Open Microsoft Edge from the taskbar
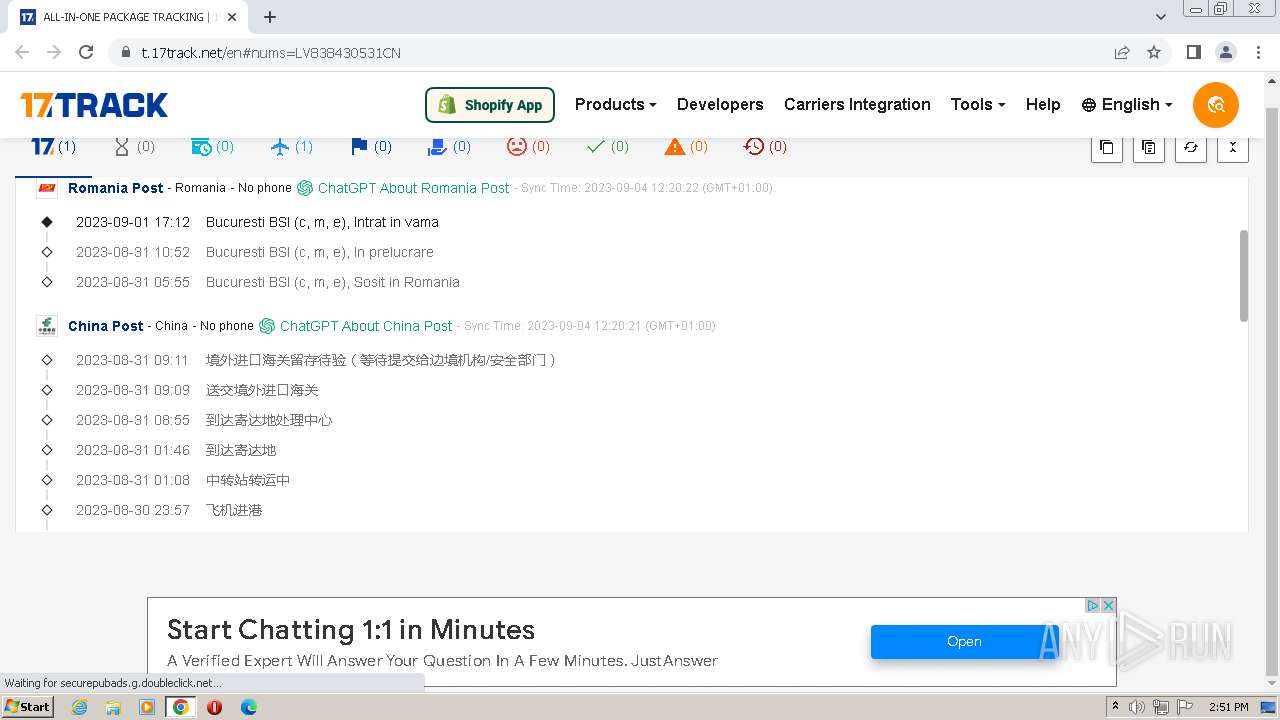Screen dimensions: 1280x720 pos(248,707)
